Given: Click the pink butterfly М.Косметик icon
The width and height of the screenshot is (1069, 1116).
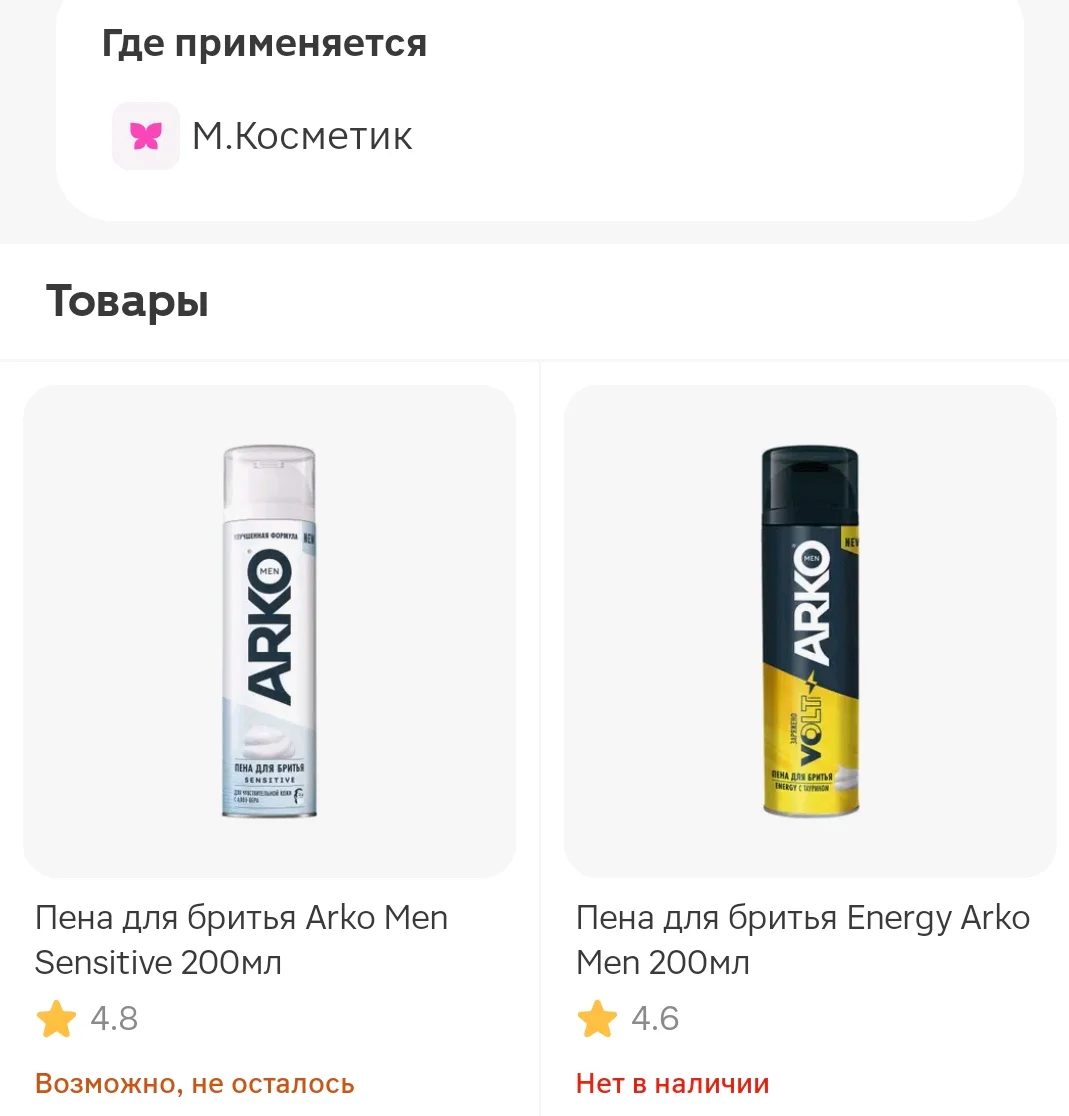Looking at the screenshot, I should coord(146,136).
